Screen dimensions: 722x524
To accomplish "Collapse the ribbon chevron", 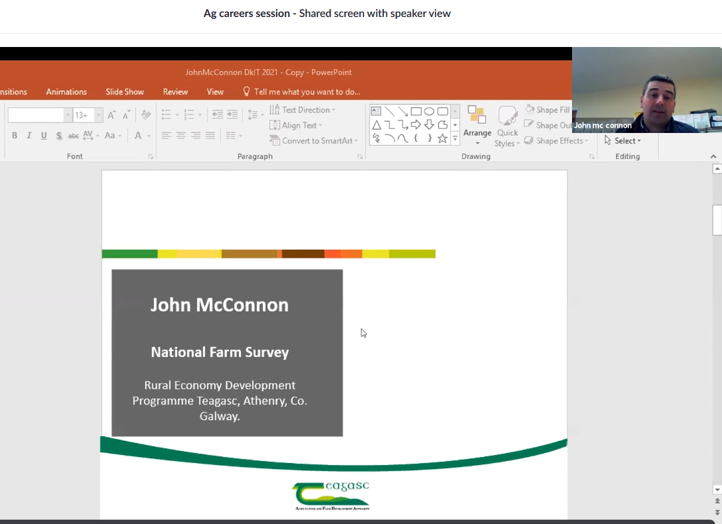I will 713,157.
